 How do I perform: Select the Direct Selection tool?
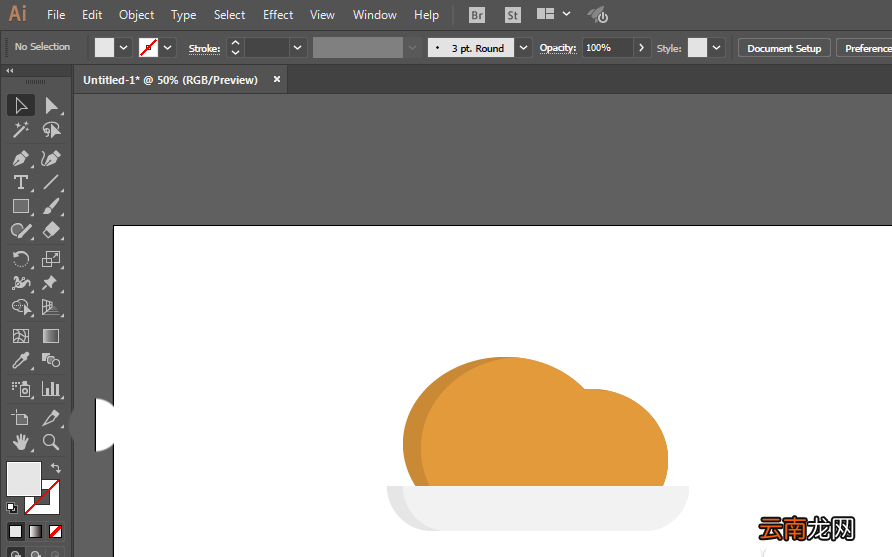click(x=51, y=106)
